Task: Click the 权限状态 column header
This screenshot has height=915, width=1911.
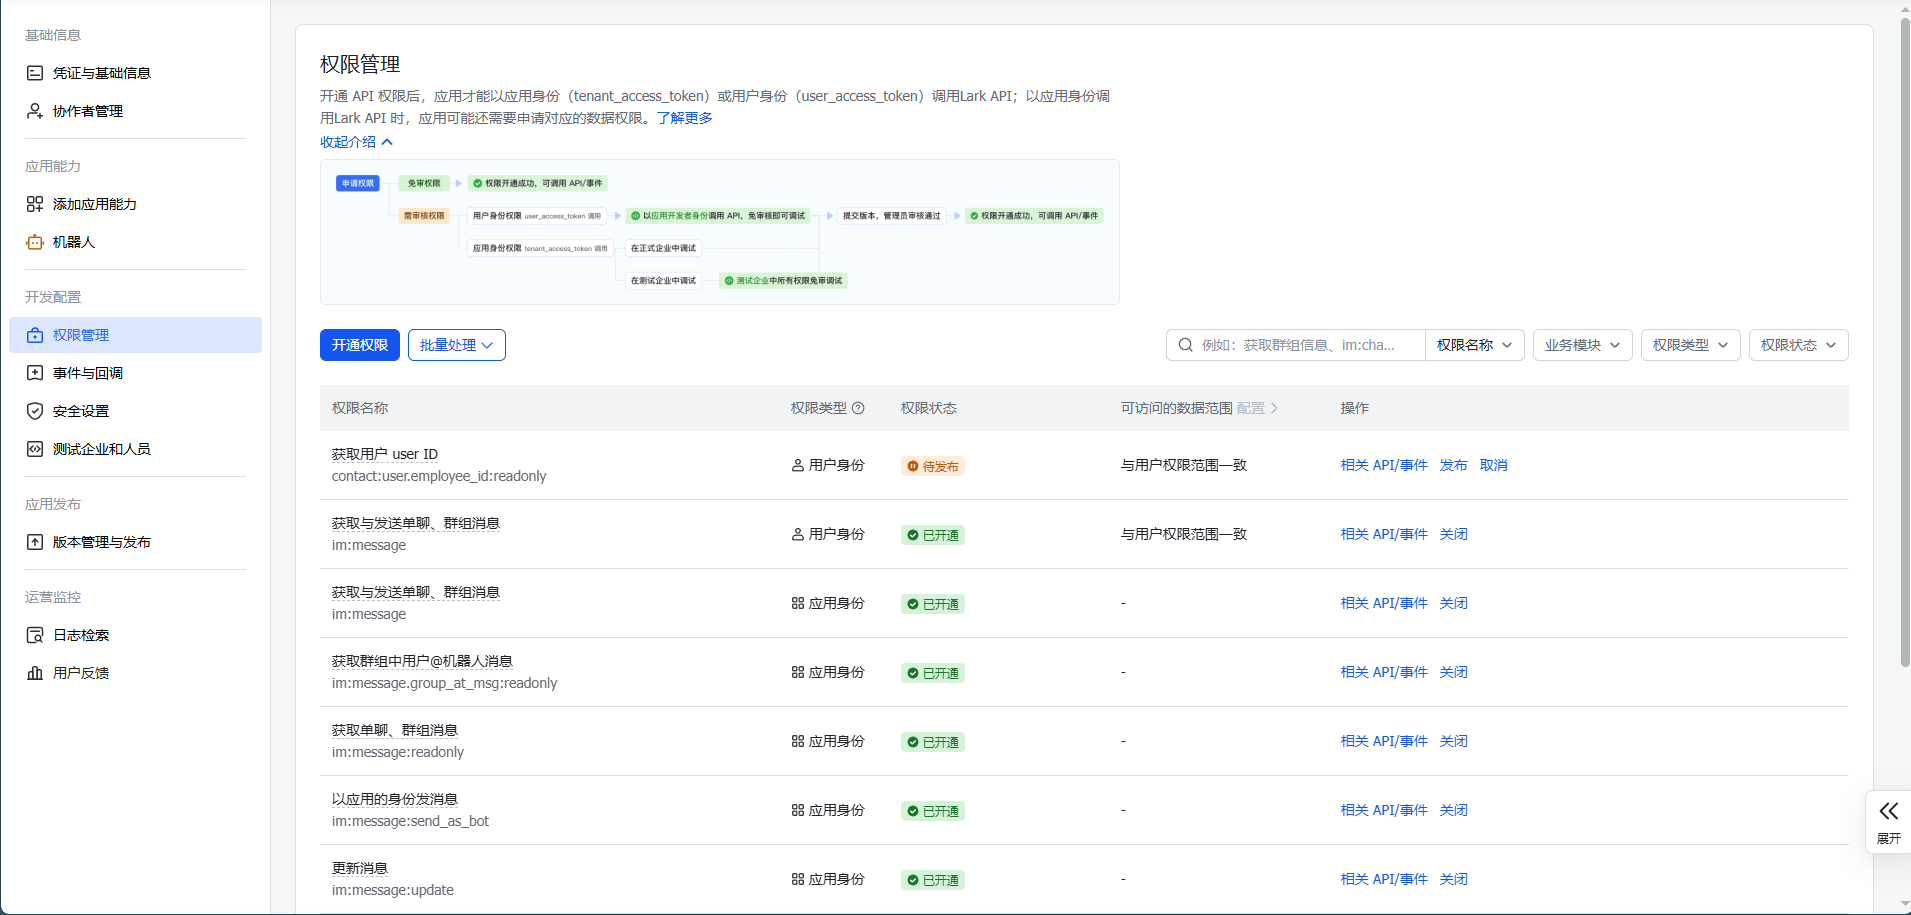Action: coord(928,408)
